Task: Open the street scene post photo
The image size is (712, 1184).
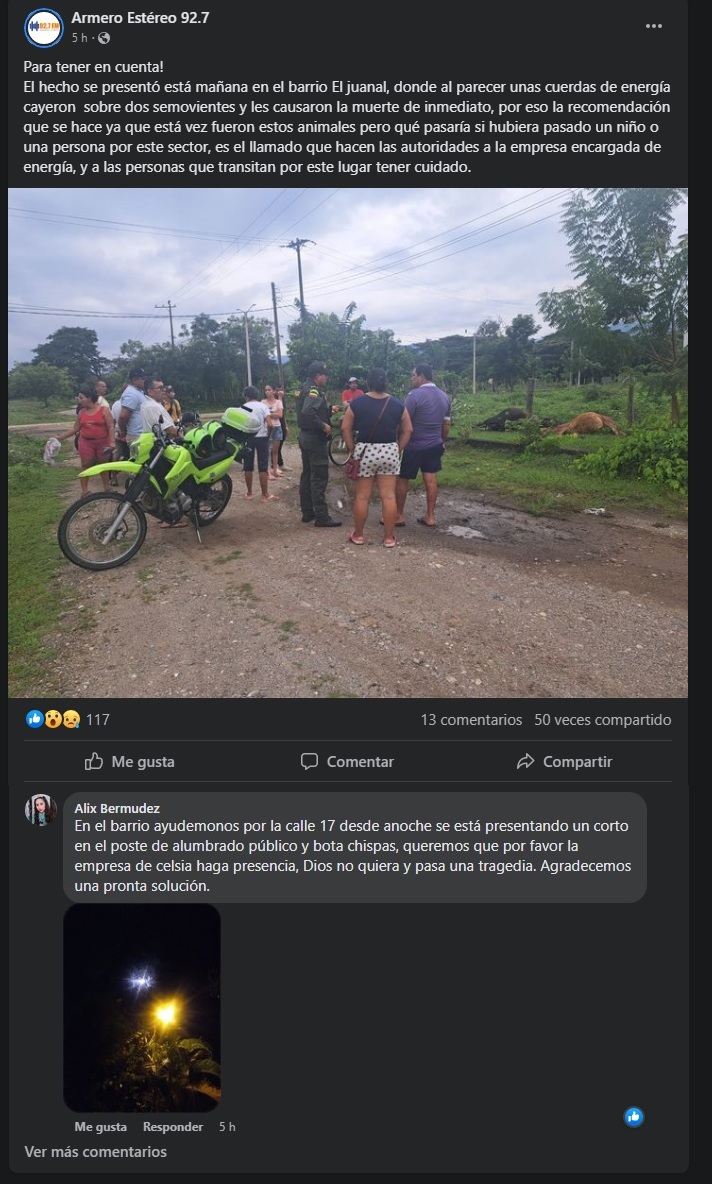Action: tap(348, 442)
